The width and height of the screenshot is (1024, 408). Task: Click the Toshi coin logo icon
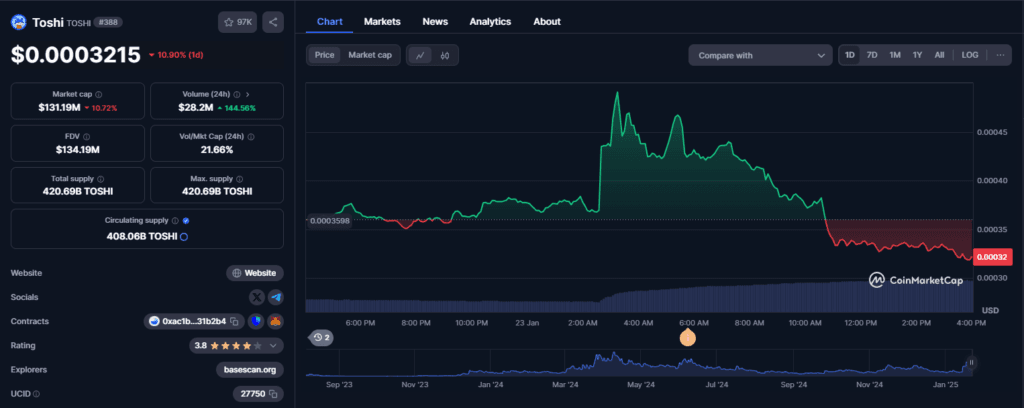coord(18,22)
